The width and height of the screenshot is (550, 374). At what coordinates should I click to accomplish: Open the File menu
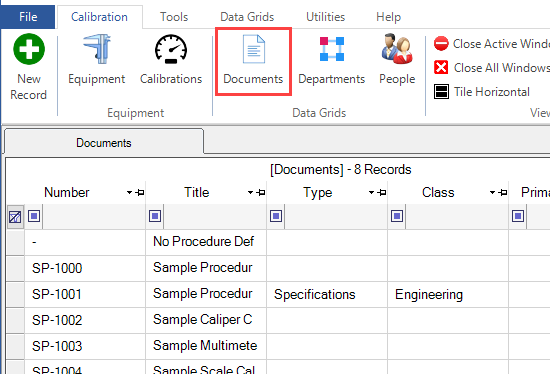pyautogui.click(x=28, y=16)
